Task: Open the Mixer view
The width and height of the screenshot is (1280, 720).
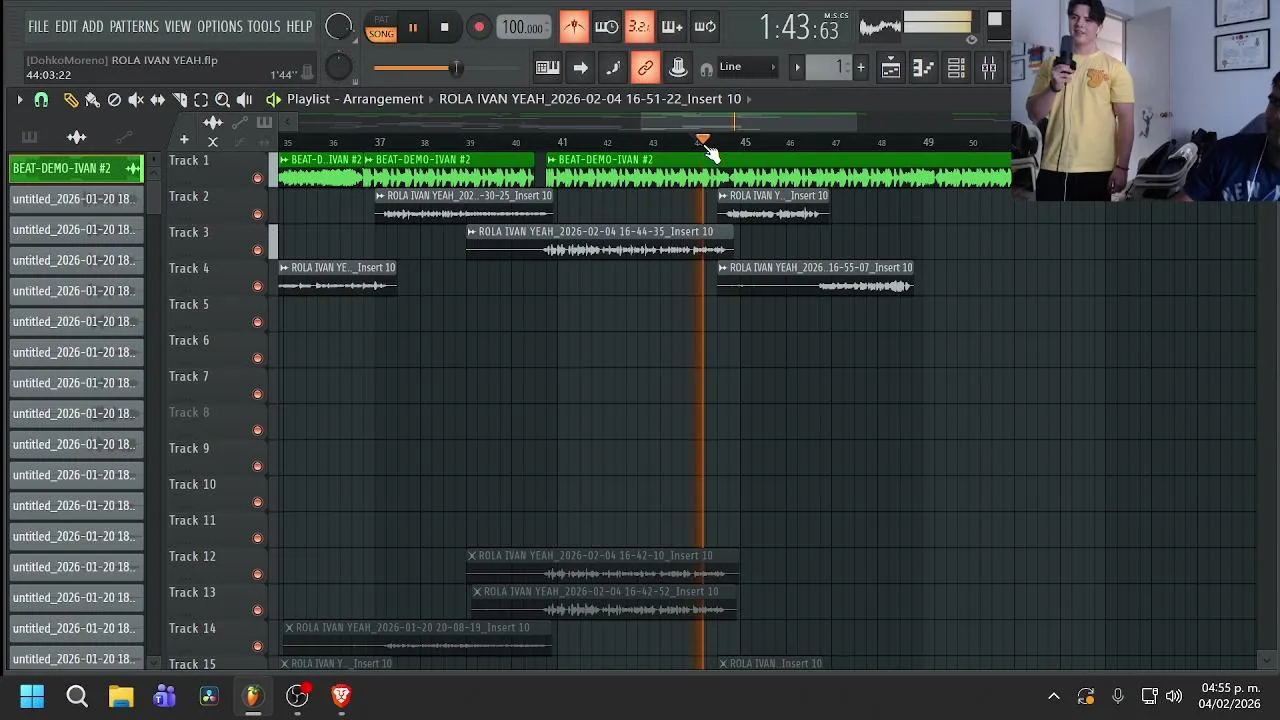Action: (x=989, y=68)
